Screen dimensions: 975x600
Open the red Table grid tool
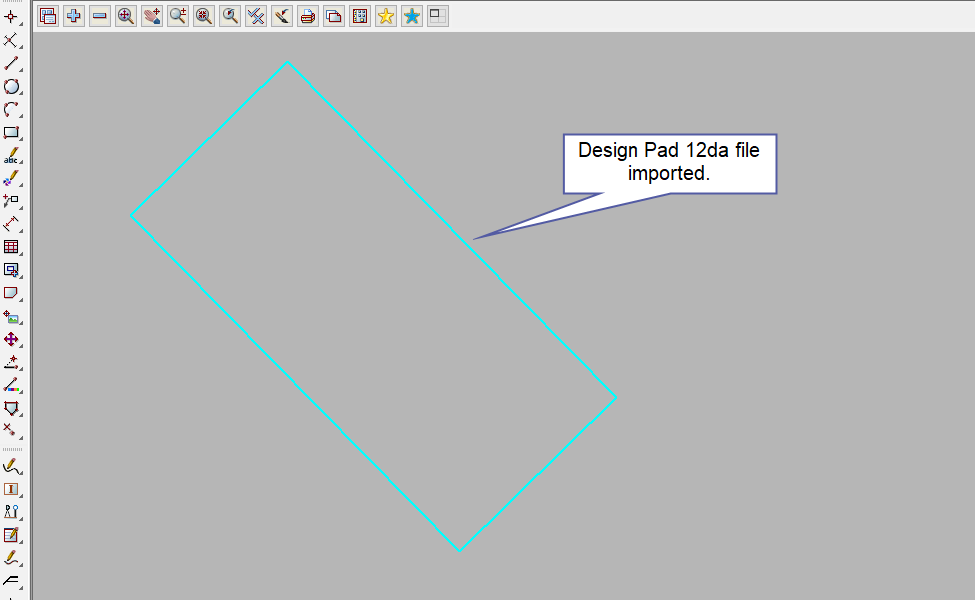coord(11,247)
